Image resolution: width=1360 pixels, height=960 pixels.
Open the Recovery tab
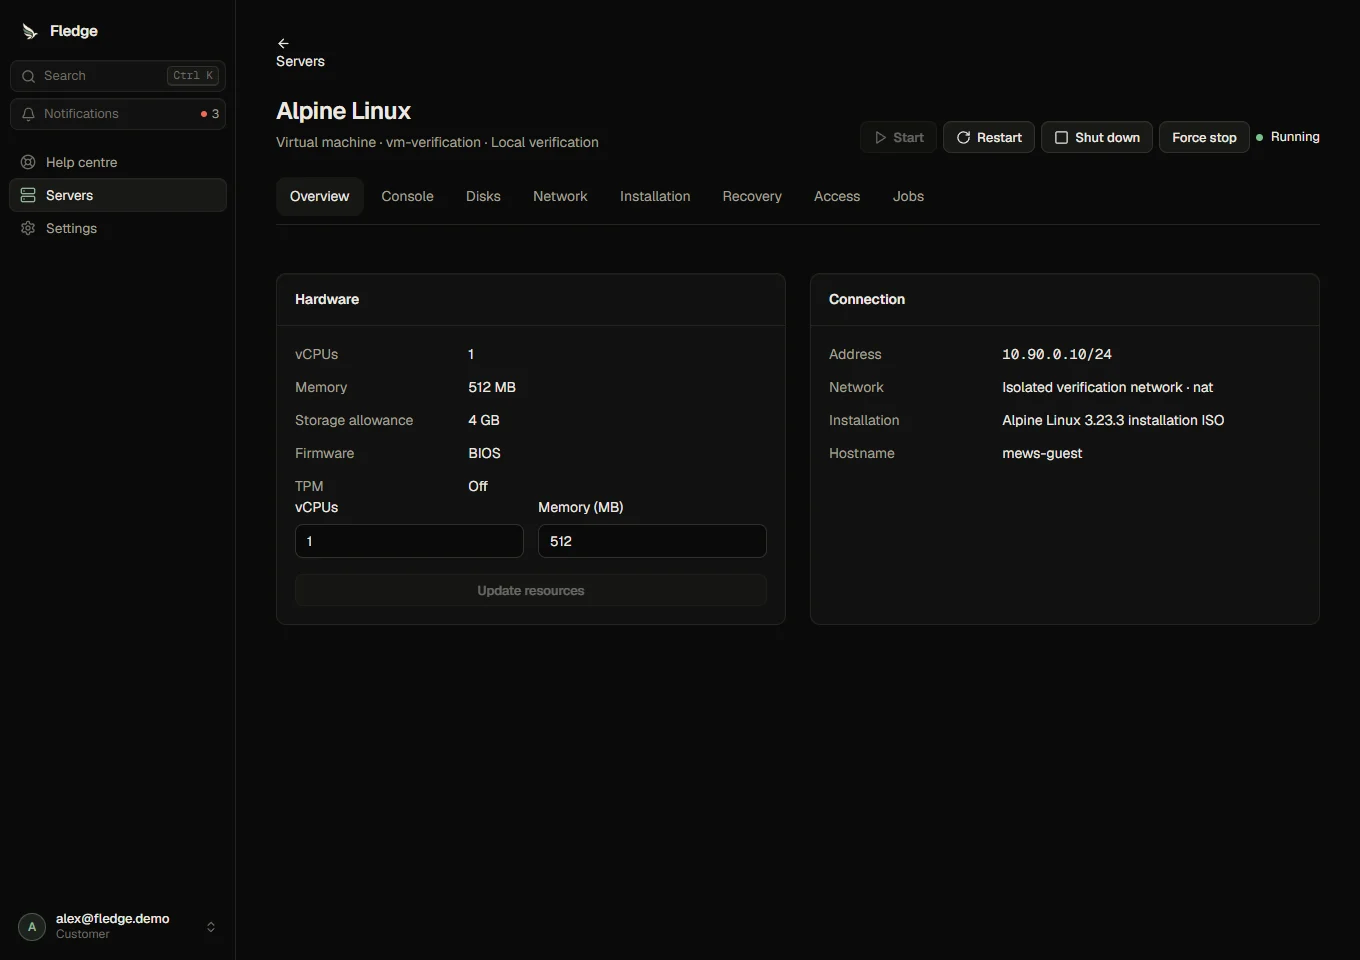coord(752,197)
